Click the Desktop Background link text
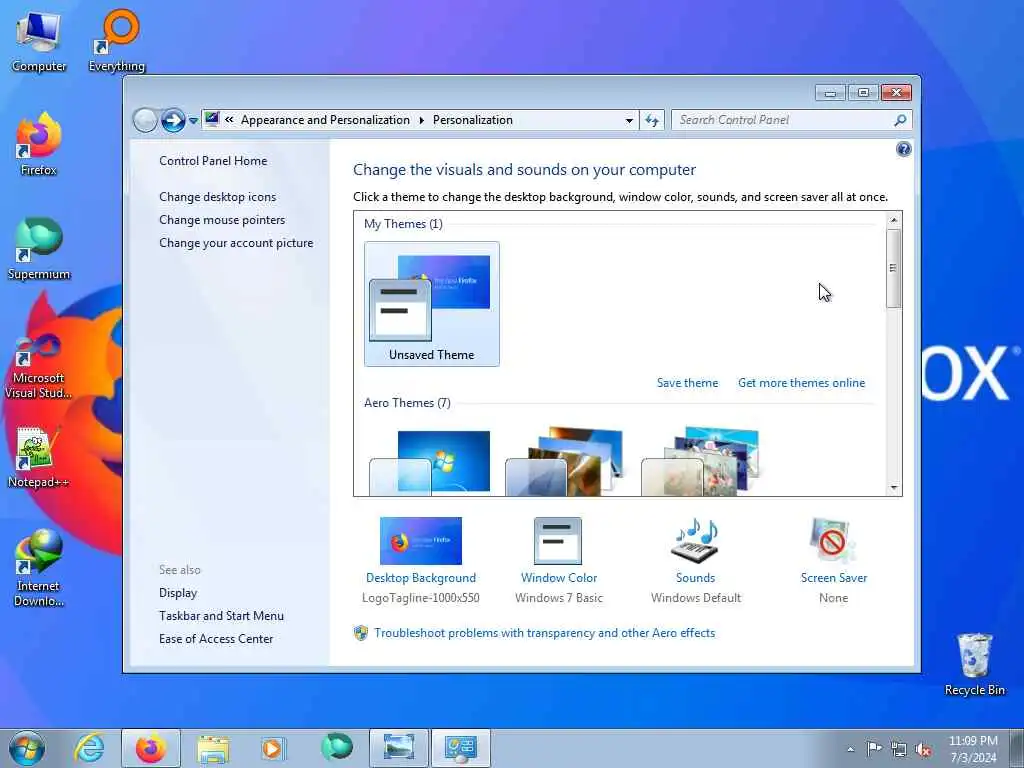The height and width of the screenshot is (768, 1024). tap(421, 578)
